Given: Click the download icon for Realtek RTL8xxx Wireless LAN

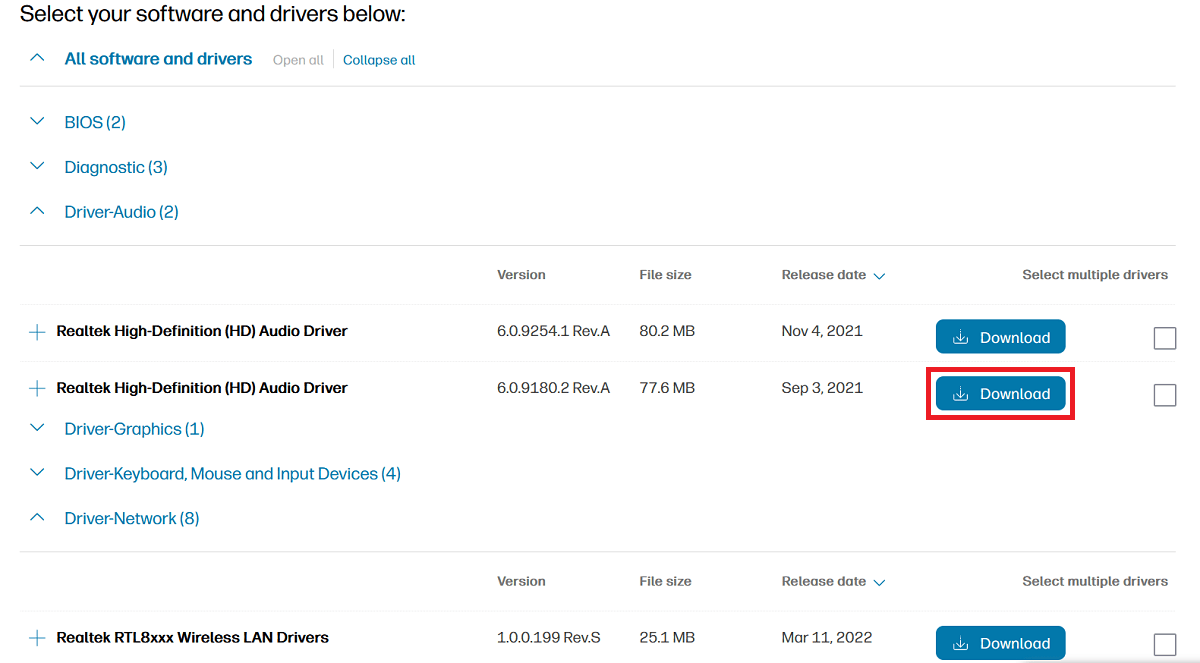Looking at the screenshot, I should click(962, 643).
